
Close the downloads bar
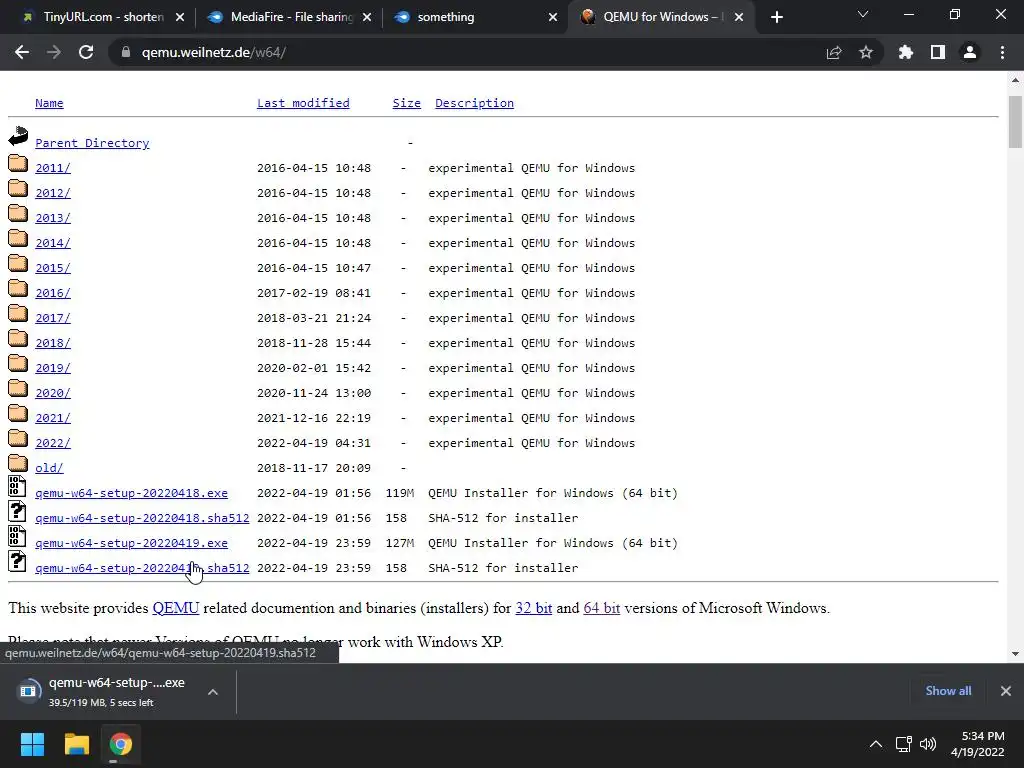pos(1006,691)
